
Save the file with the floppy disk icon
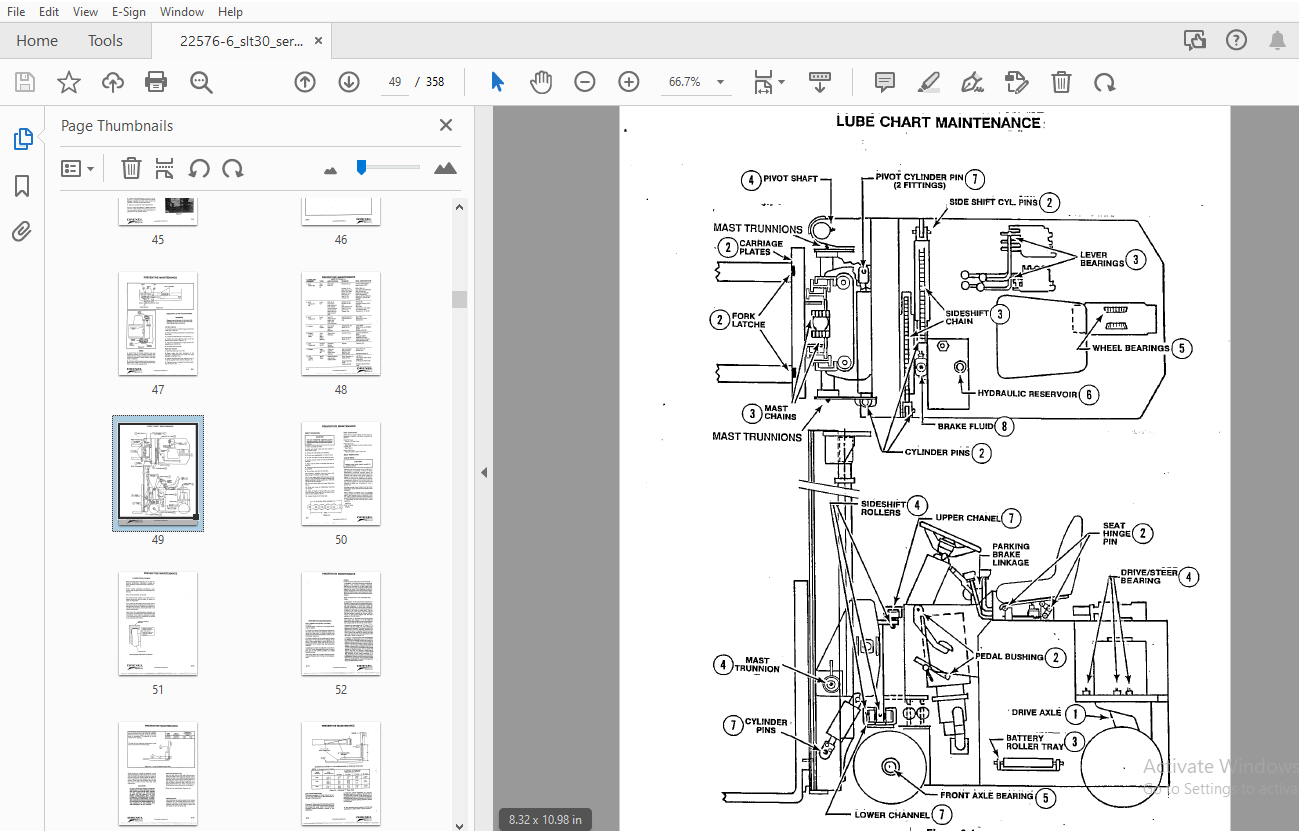click(x=24, y=82)
